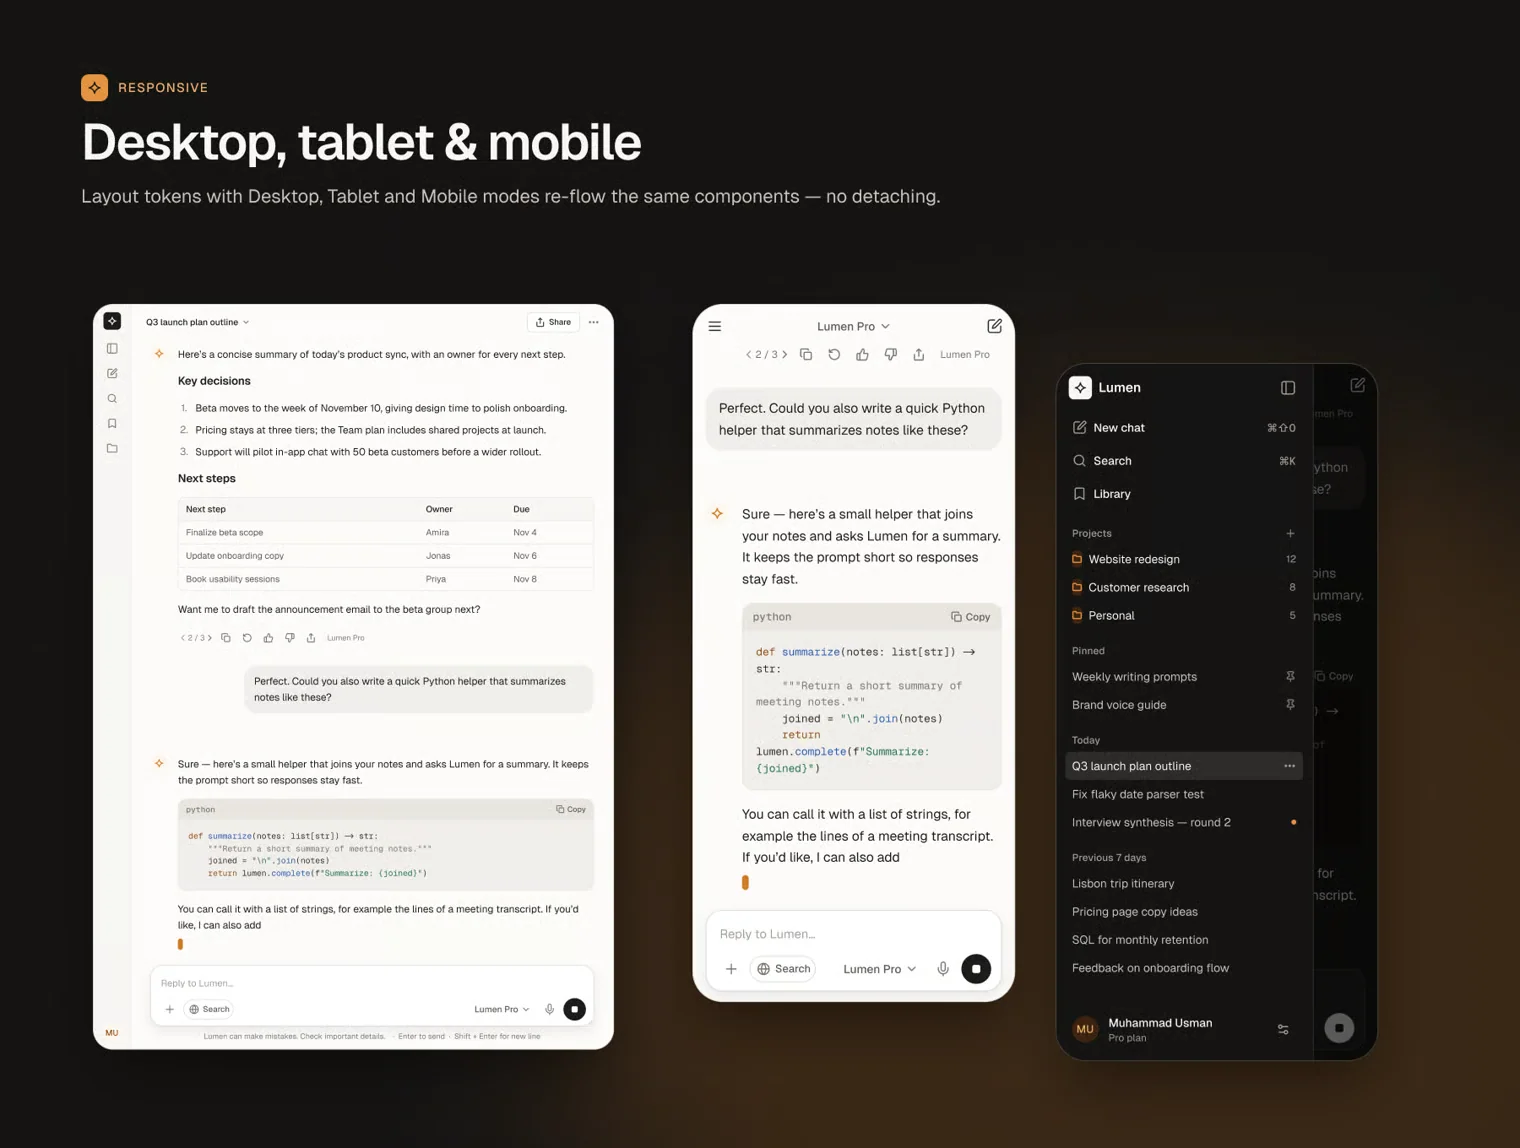Image resolution: width=1520 pixels, height=1148 pixels.
Task: Open projects folder icon in desktop rail
Action: coord(112,448)
